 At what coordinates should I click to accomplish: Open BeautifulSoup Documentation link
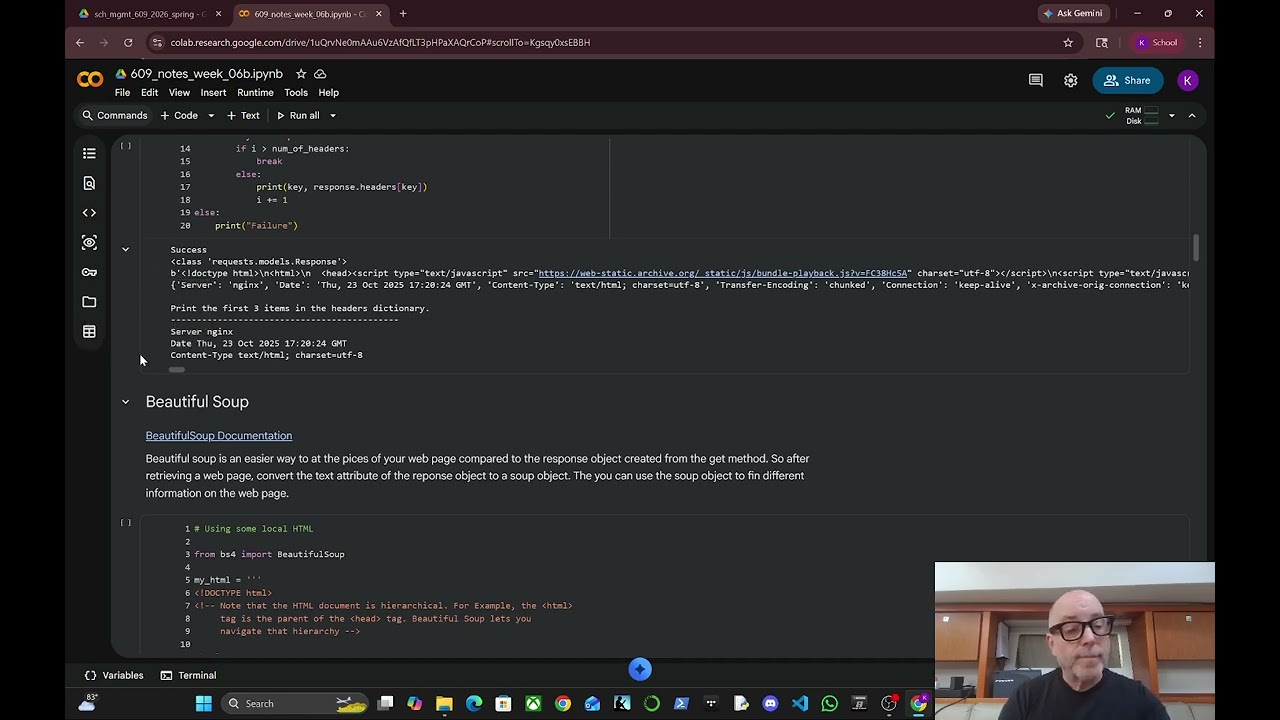[219, 435]
